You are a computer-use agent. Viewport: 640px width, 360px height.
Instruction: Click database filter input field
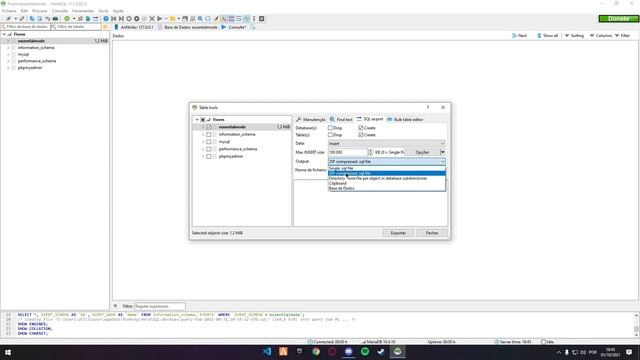click(x=25, y=27)
